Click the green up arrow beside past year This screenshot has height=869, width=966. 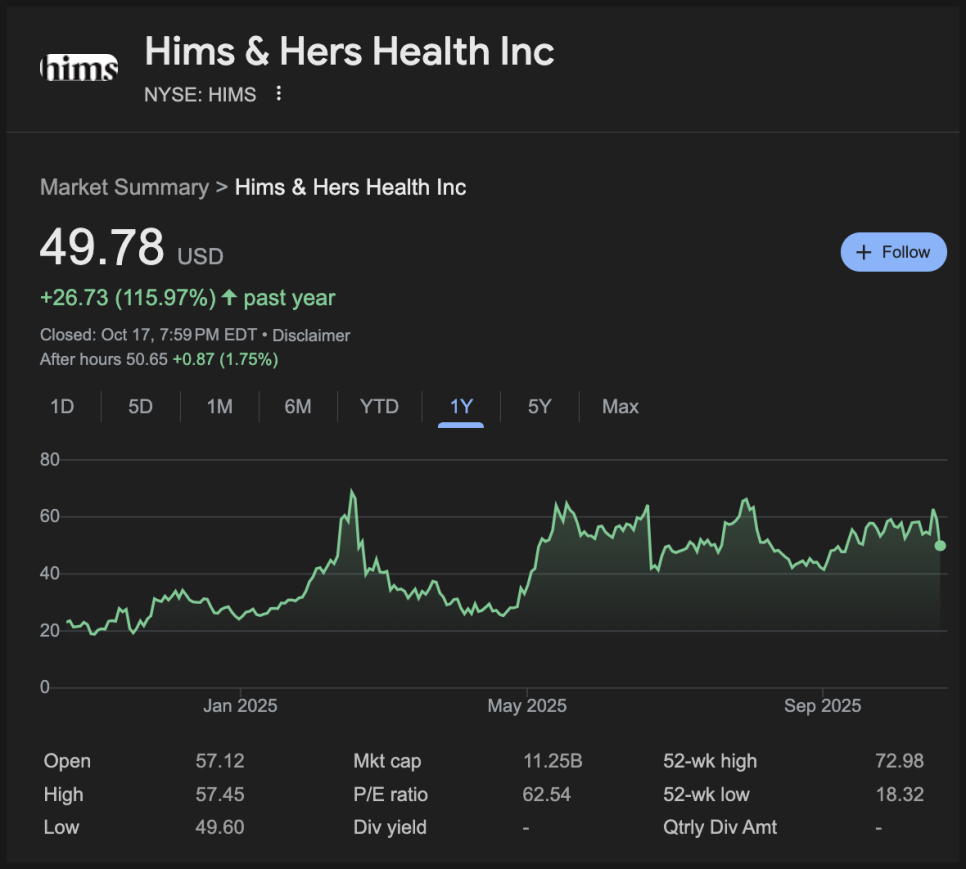229,298
